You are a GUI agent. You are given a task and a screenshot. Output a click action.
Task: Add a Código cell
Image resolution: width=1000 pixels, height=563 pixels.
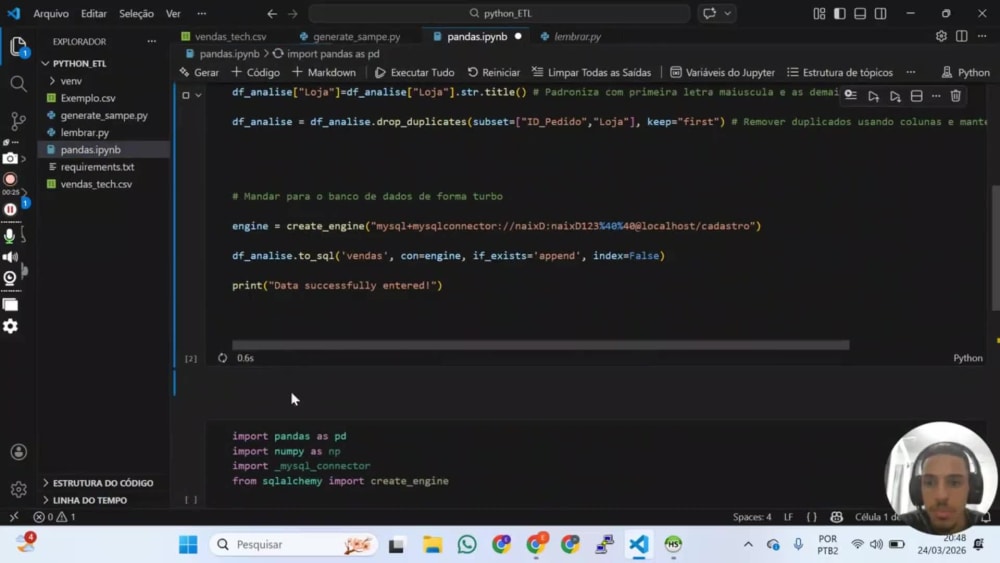[x=256, y=73]
